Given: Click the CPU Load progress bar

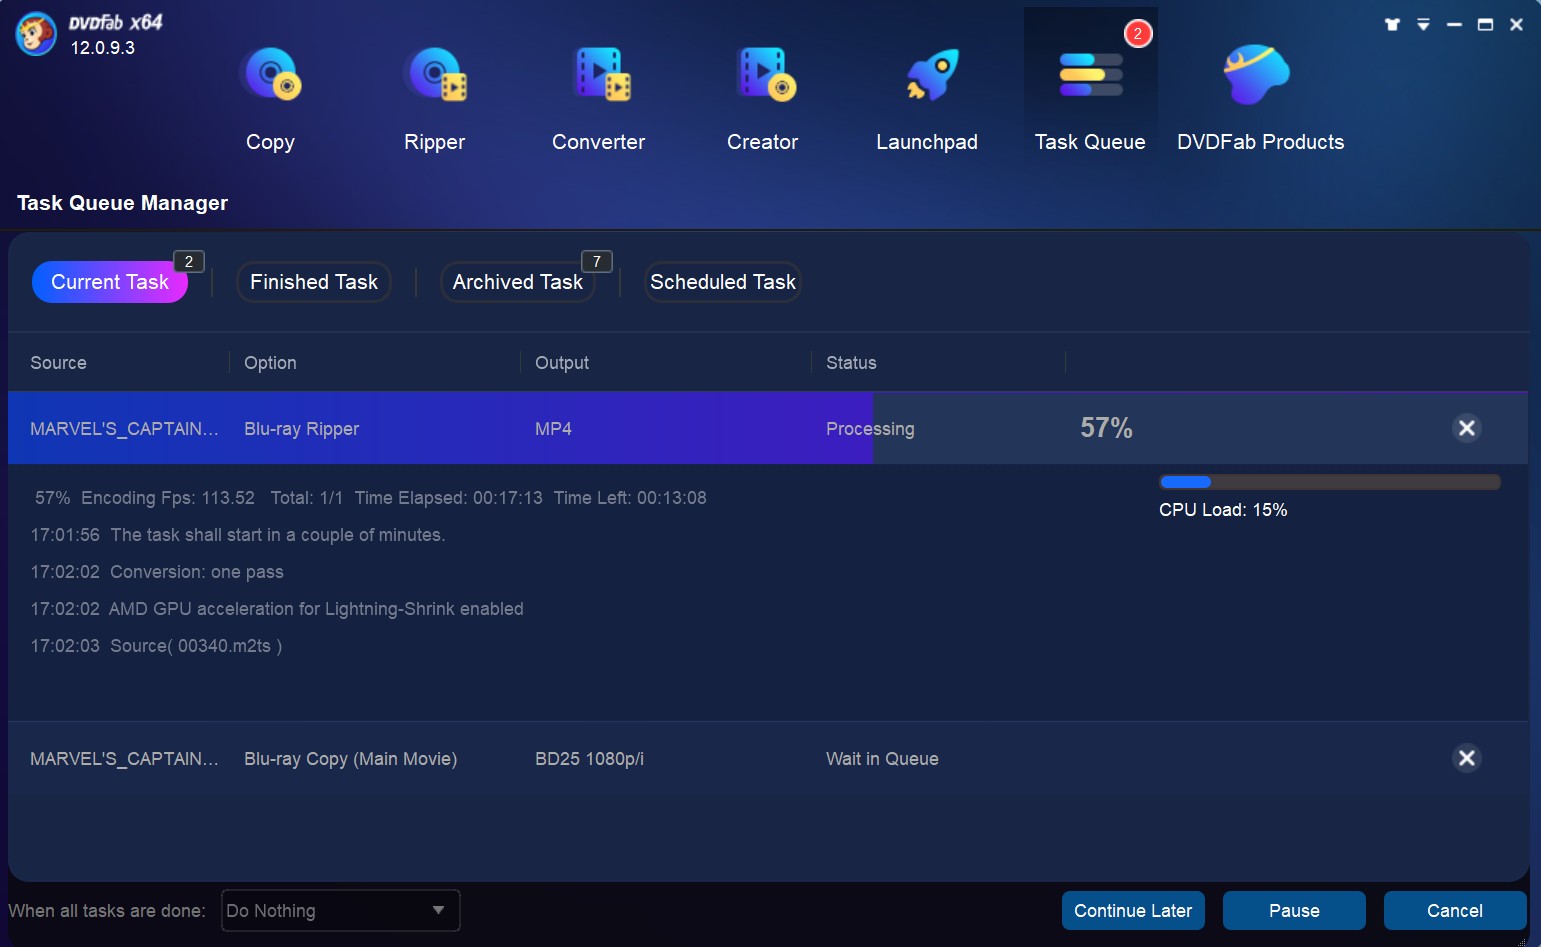Looking at the screenshot, I should pos(1330,482).
